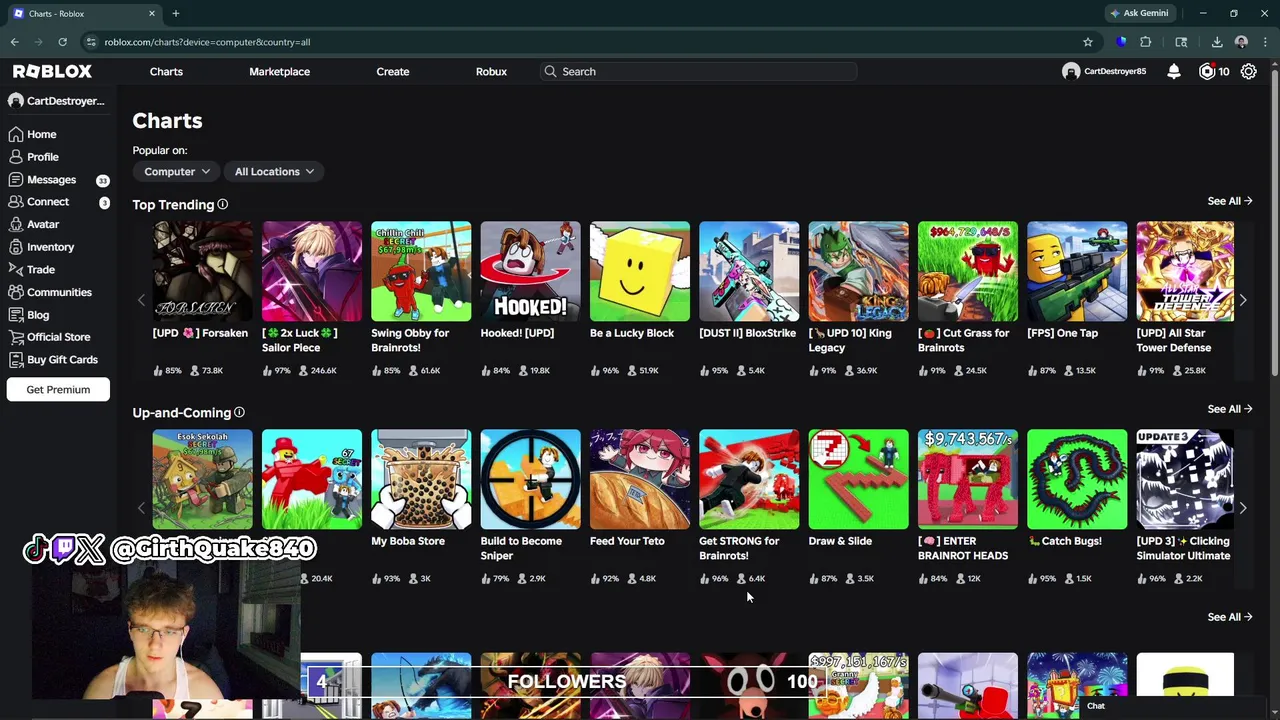
Task: Click the Blog sidebar icon
Action: (x=15, y=315)
